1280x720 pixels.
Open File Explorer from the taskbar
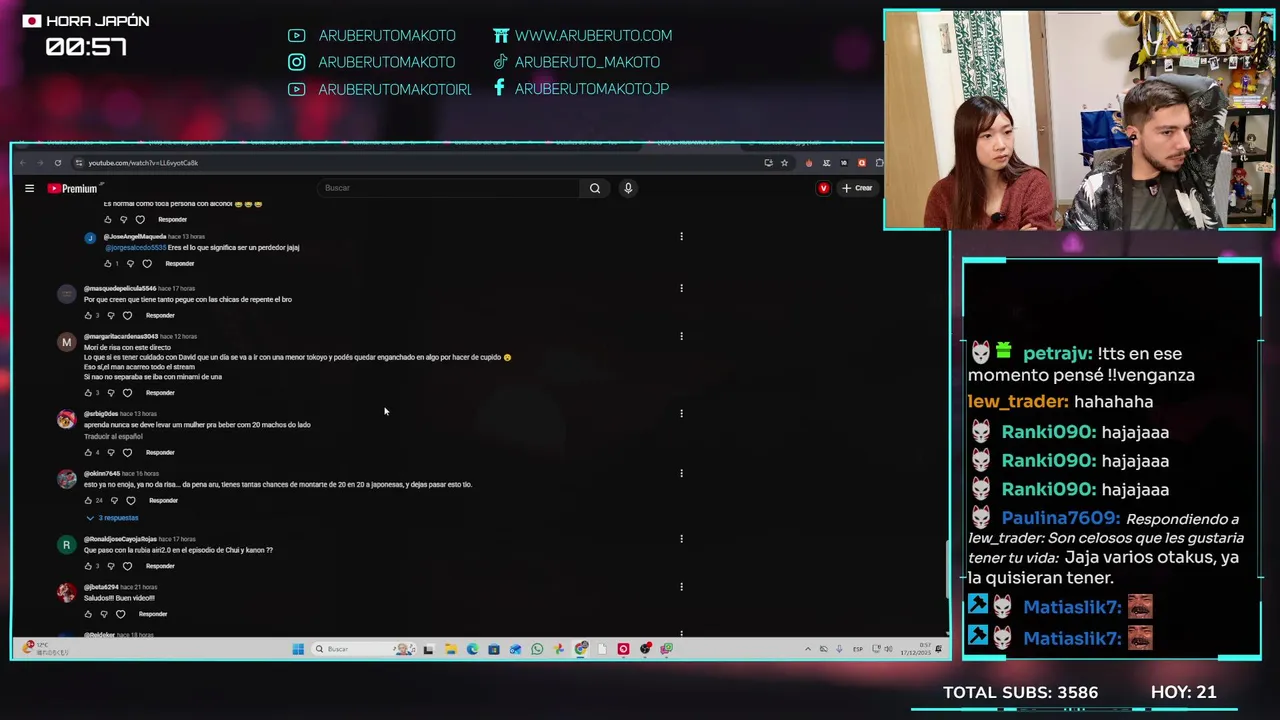(x=450, y=649)
